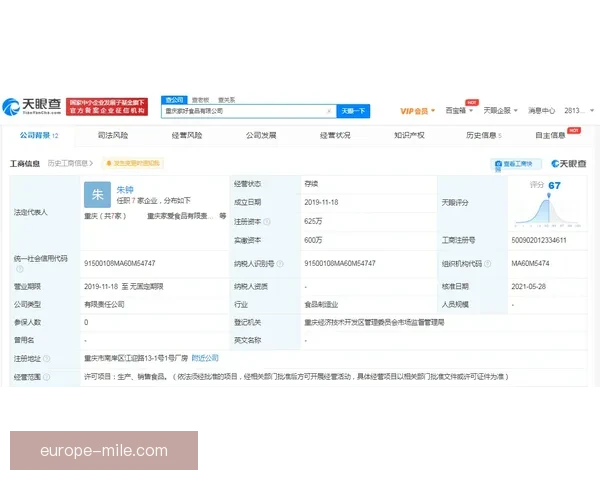The height and width of the screenshot is (480, 600).
Task: Switch to the 自主信息 tab
Action: click(x=550, y=136)
